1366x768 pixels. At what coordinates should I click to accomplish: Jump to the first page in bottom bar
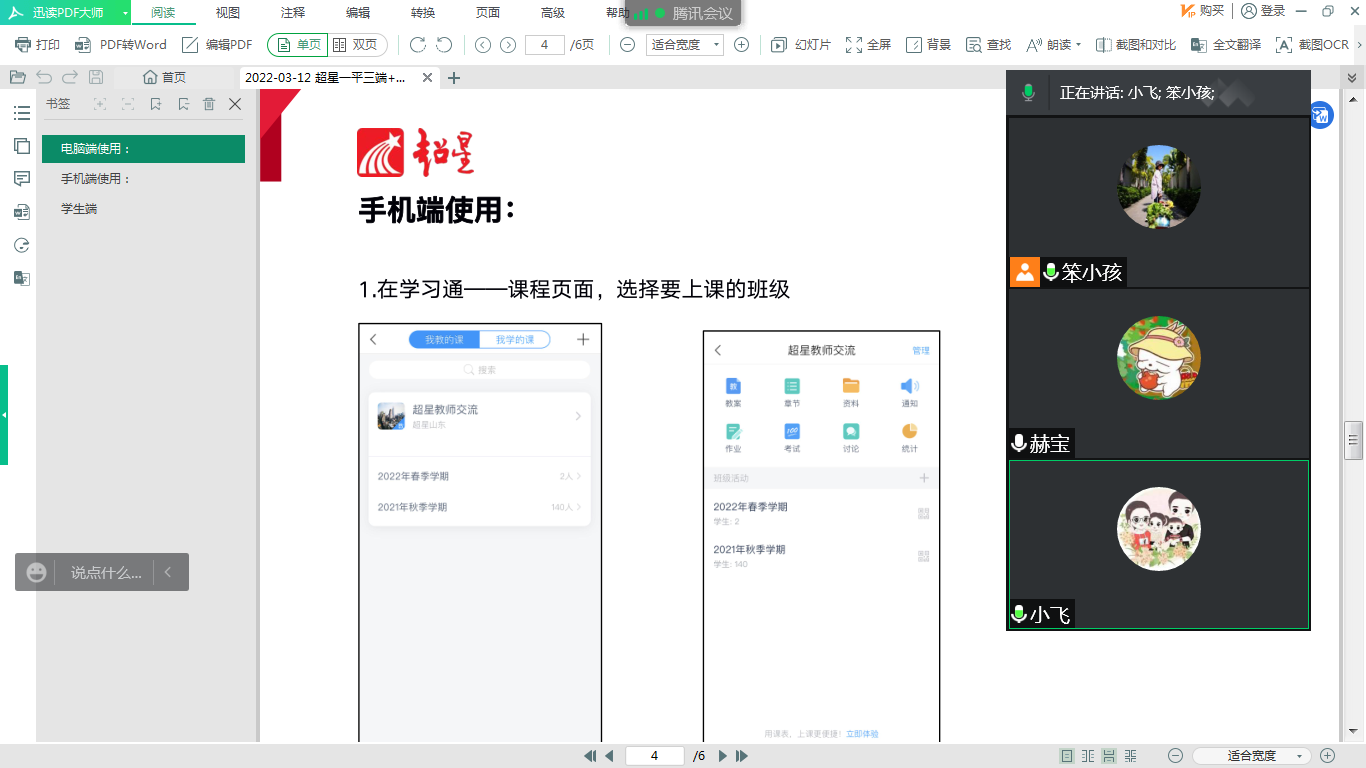(x=590, y=756)
